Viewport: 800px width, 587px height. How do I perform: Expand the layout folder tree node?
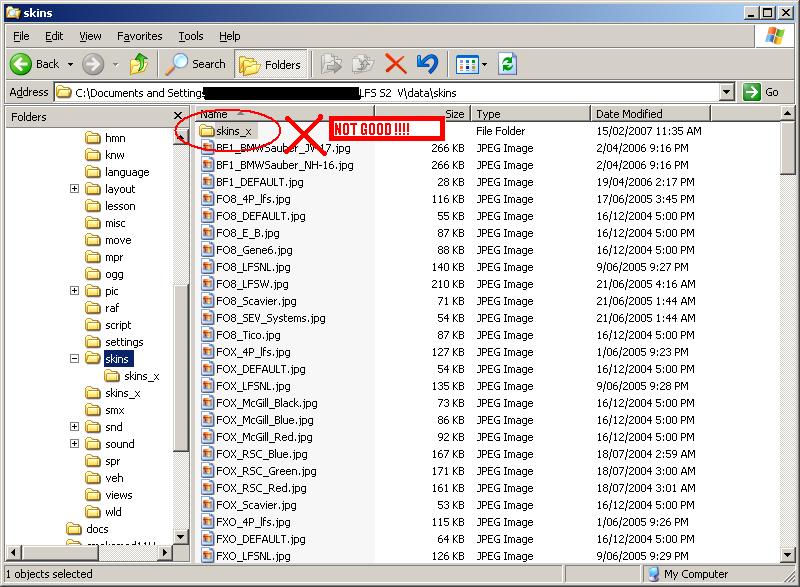(74, 189)
